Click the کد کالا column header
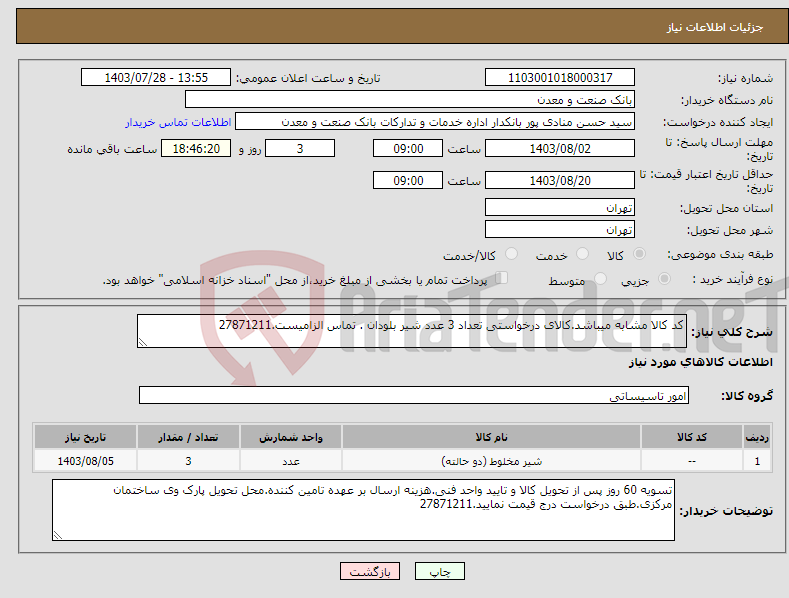Screen dimensions: 789x598 click(x=692, y=437)
